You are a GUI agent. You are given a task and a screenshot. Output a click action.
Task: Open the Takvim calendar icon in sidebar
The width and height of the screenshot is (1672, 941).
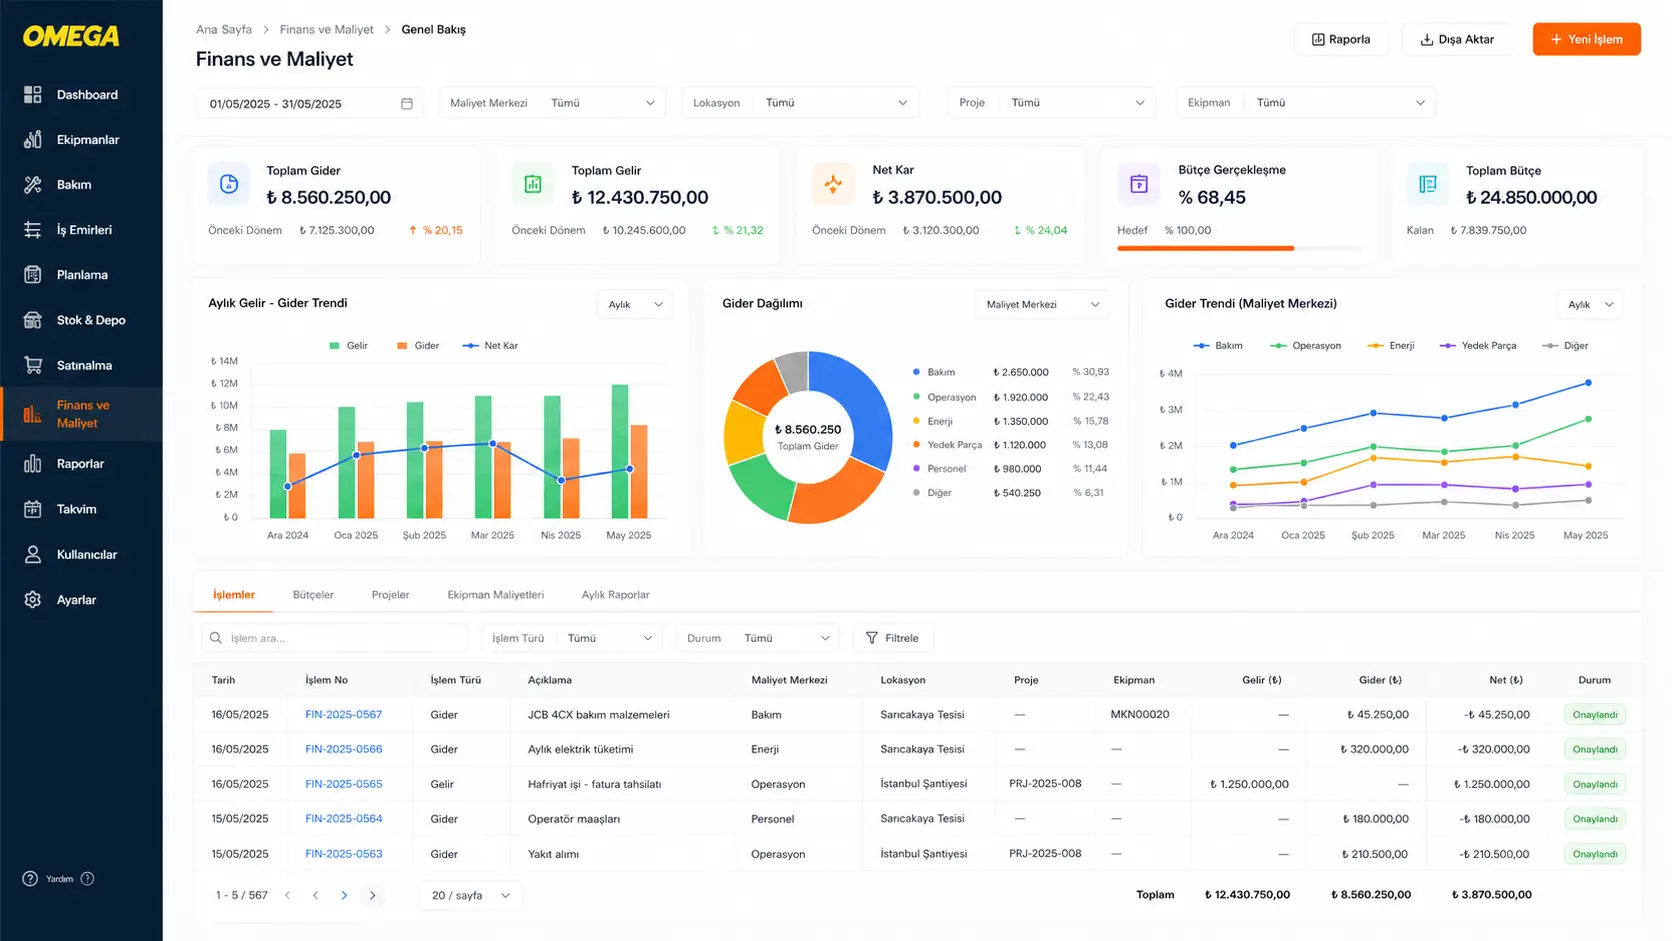[33, 509]
